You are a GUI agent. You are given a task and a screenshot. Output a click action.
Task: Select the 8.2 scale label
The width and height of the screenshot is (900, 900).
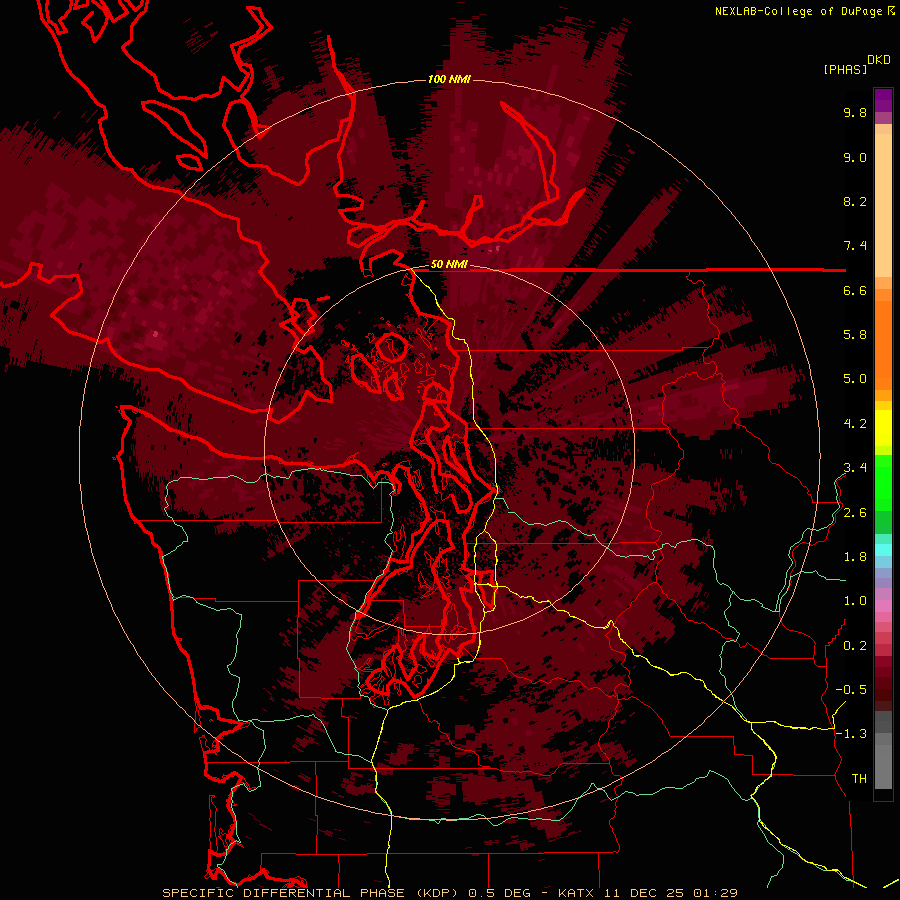(855, 201)
